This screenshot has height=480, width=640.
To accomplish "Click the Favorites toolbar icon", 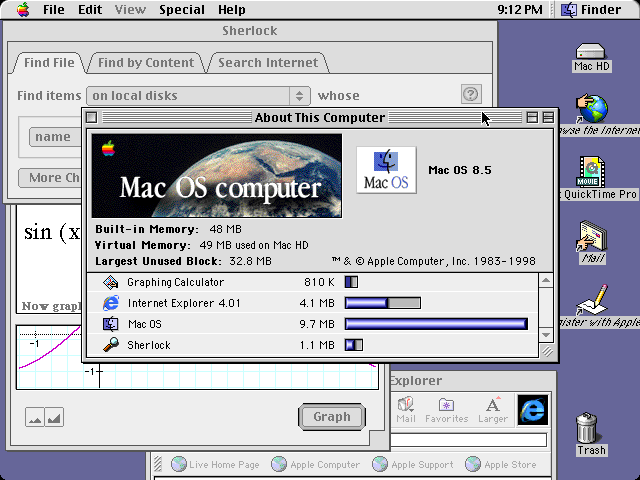I will coord(447,410).
